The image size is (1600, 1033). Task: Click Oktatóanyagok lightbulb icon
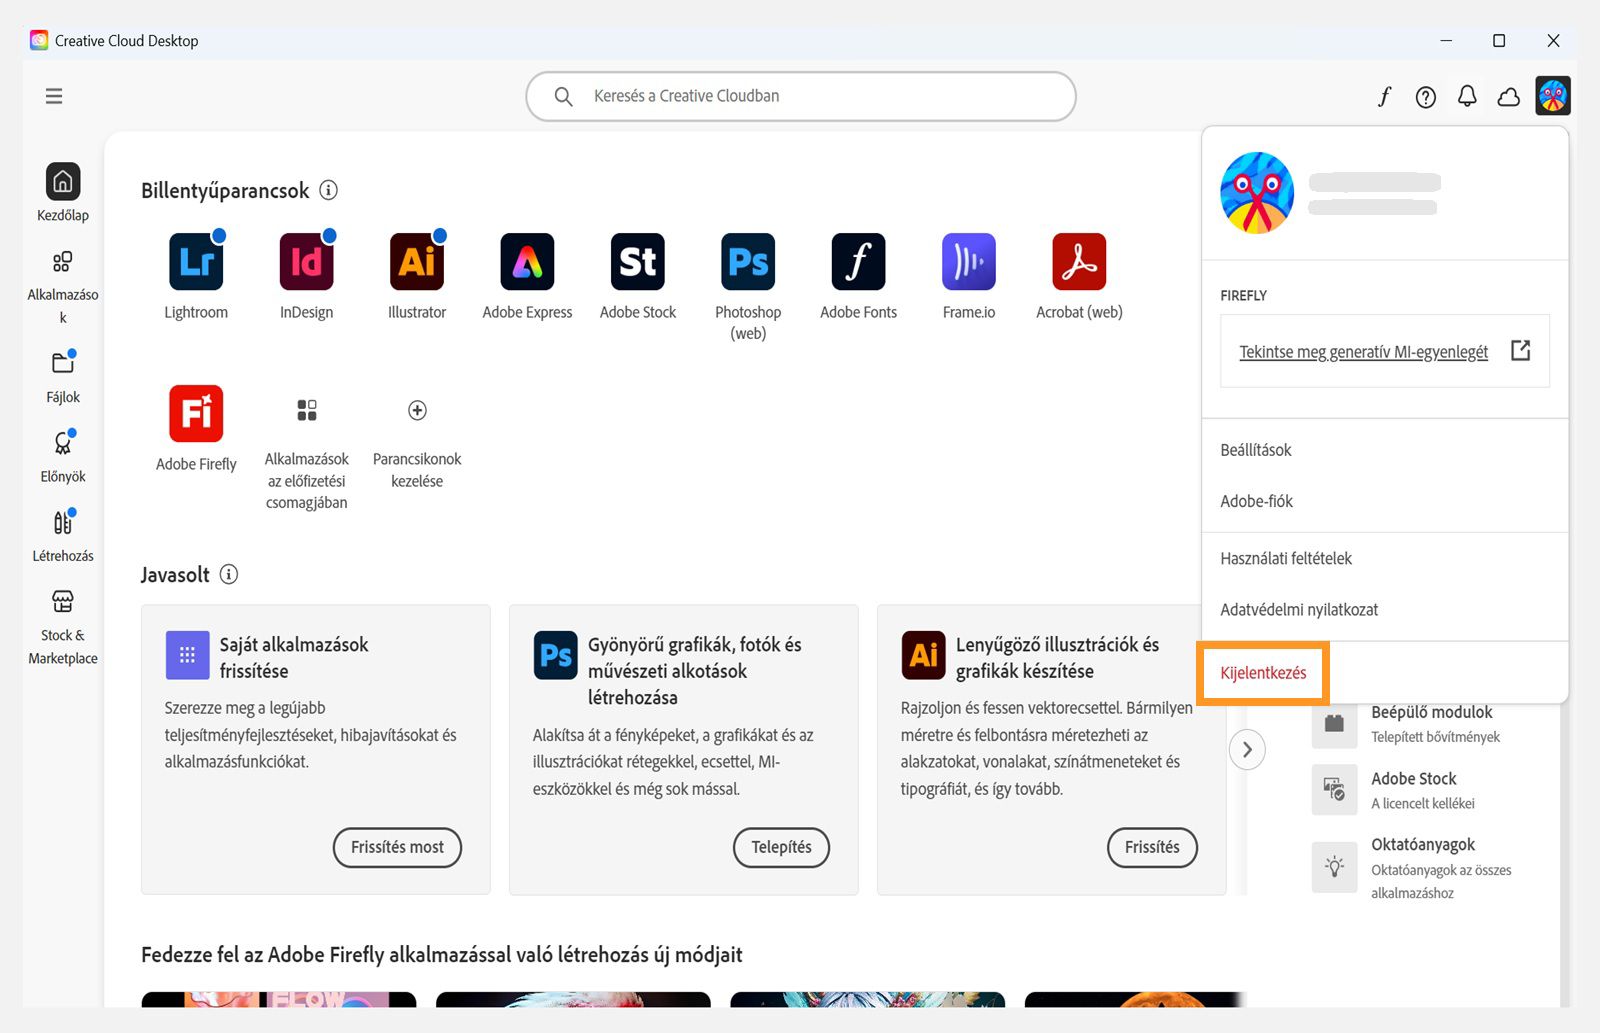click(x=1334, y=867)
